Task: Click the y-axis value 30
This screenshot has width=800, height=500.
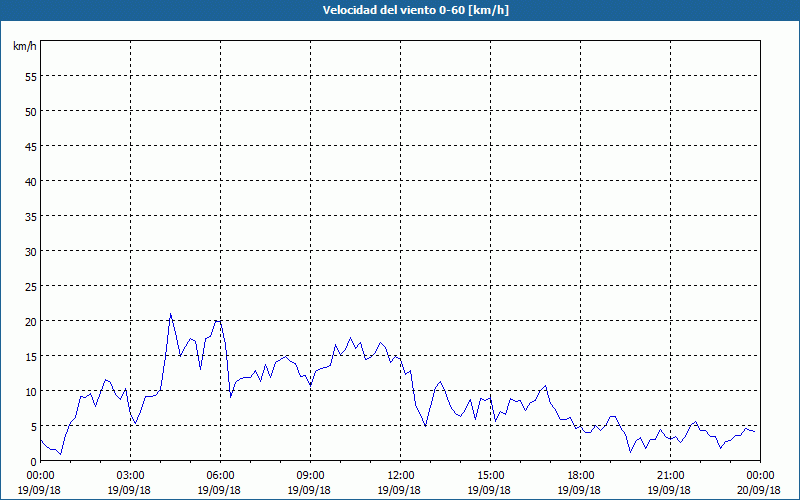Action: click(x=31, y=252)
